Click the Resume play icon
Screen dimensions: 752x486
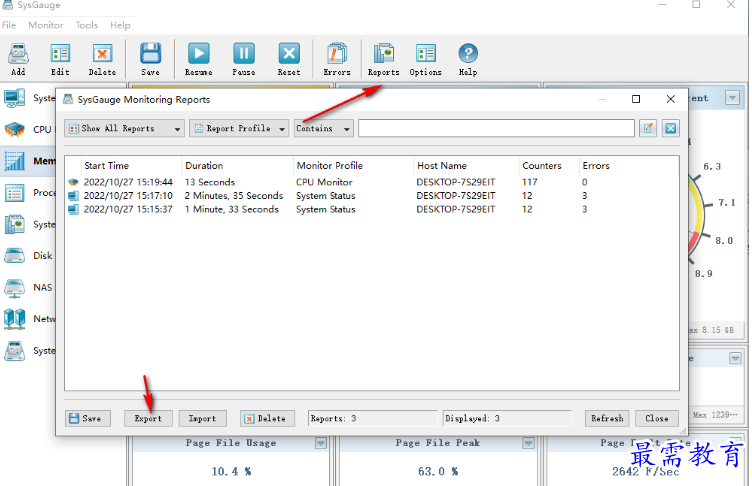(199, 54)
